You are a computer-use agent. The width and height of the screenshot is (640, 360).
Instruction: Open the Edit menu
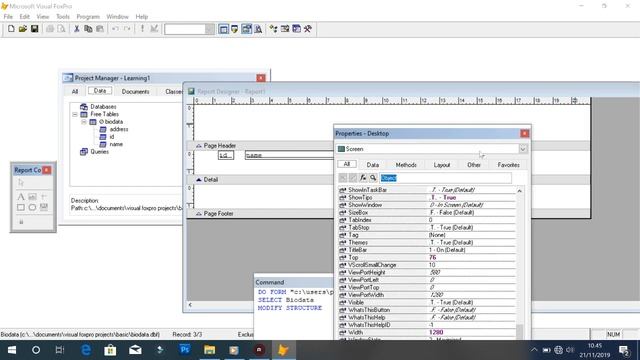pyautogui.click(x=24, y=17)
